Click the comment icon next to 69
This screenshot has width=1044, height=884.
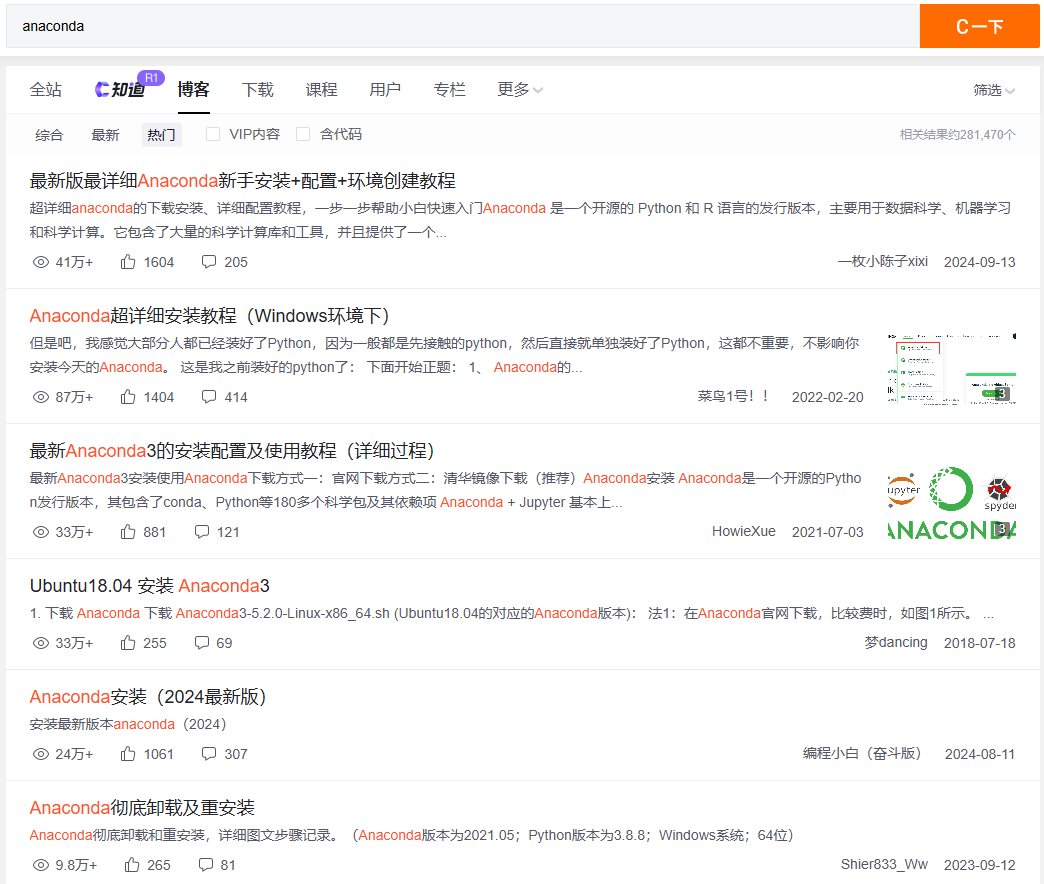pos(202,643)
